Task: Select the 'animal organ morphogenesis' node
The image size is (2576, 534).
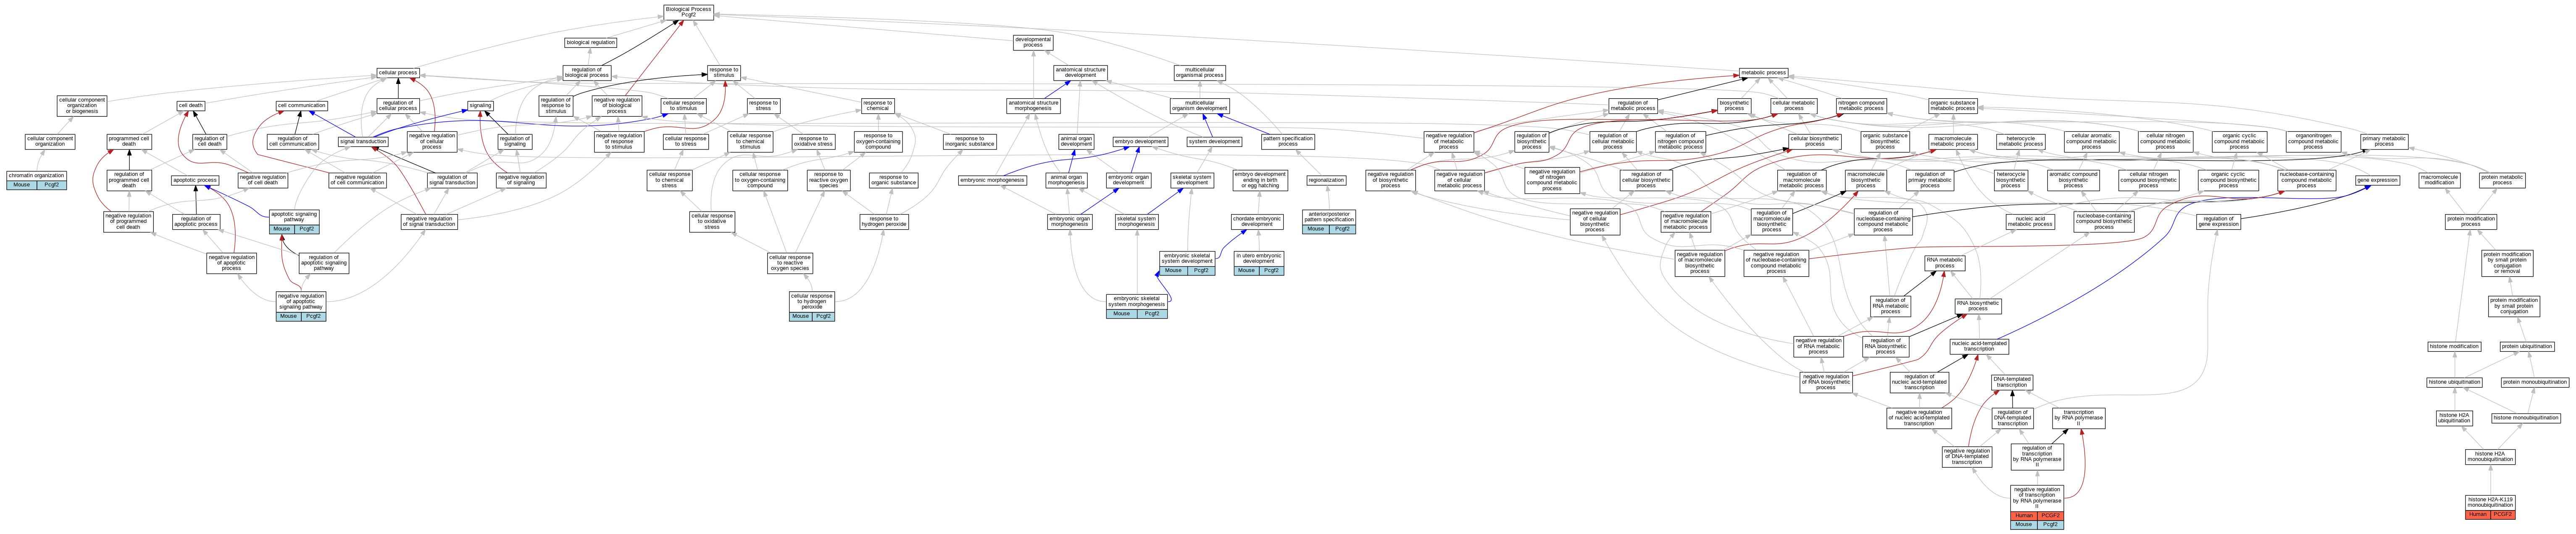Action: coord(1066,180)
